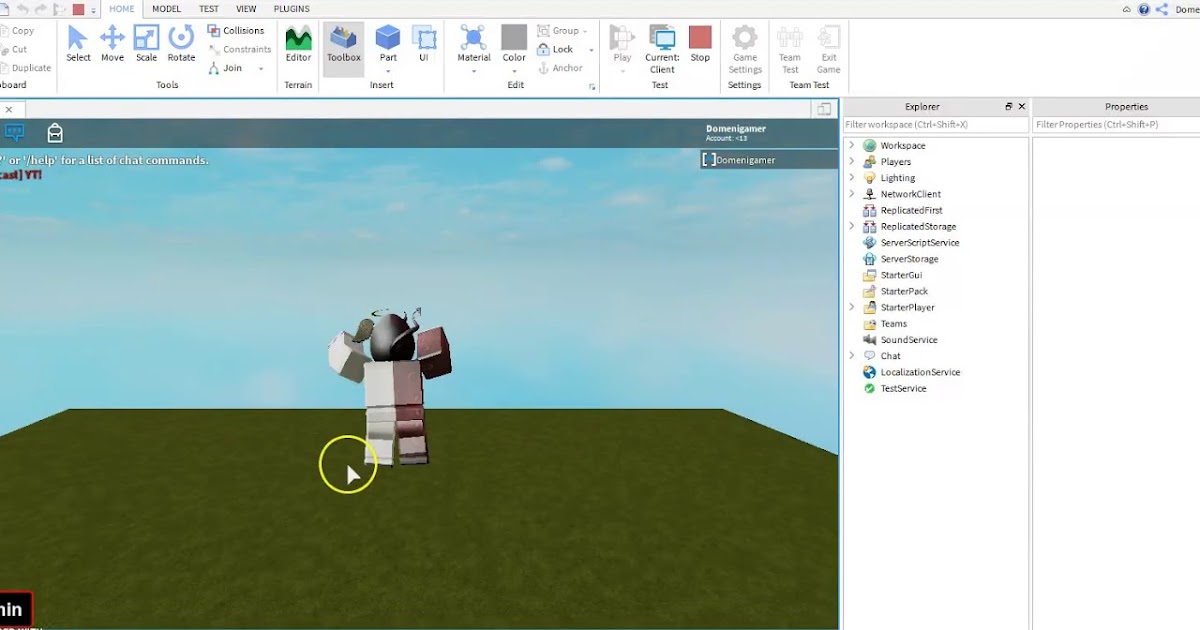Click the Copy command

tap(18, 31)
